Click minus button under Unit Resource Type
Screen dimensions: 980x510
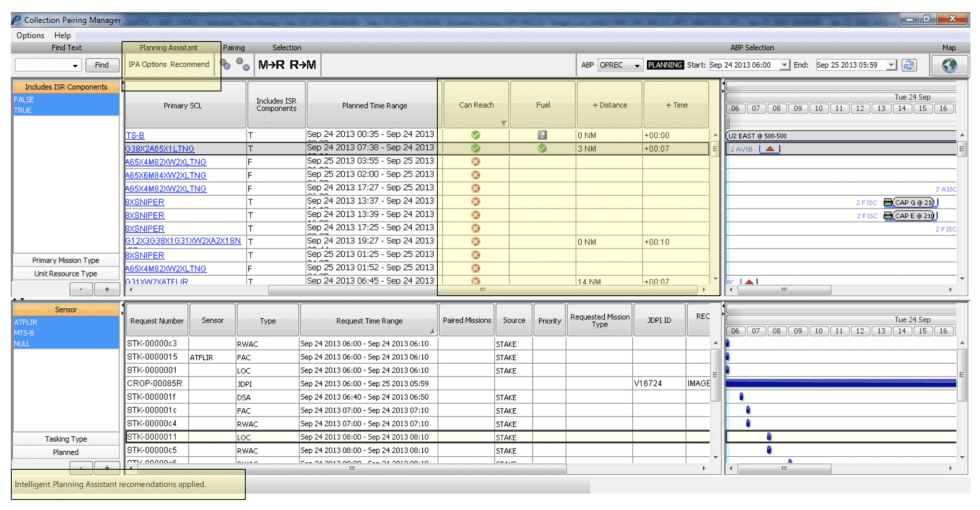pos(81,289)
